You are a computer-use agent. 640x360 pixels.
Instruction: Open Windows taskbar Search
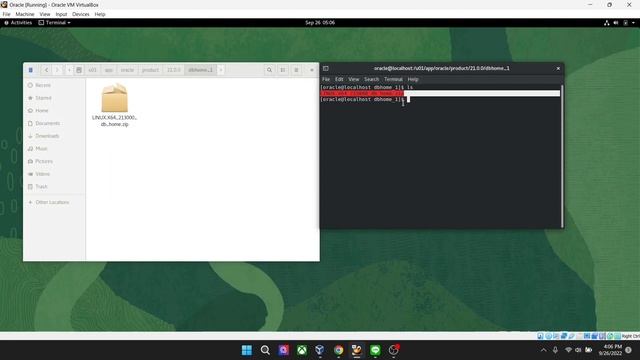coord(265,350)
